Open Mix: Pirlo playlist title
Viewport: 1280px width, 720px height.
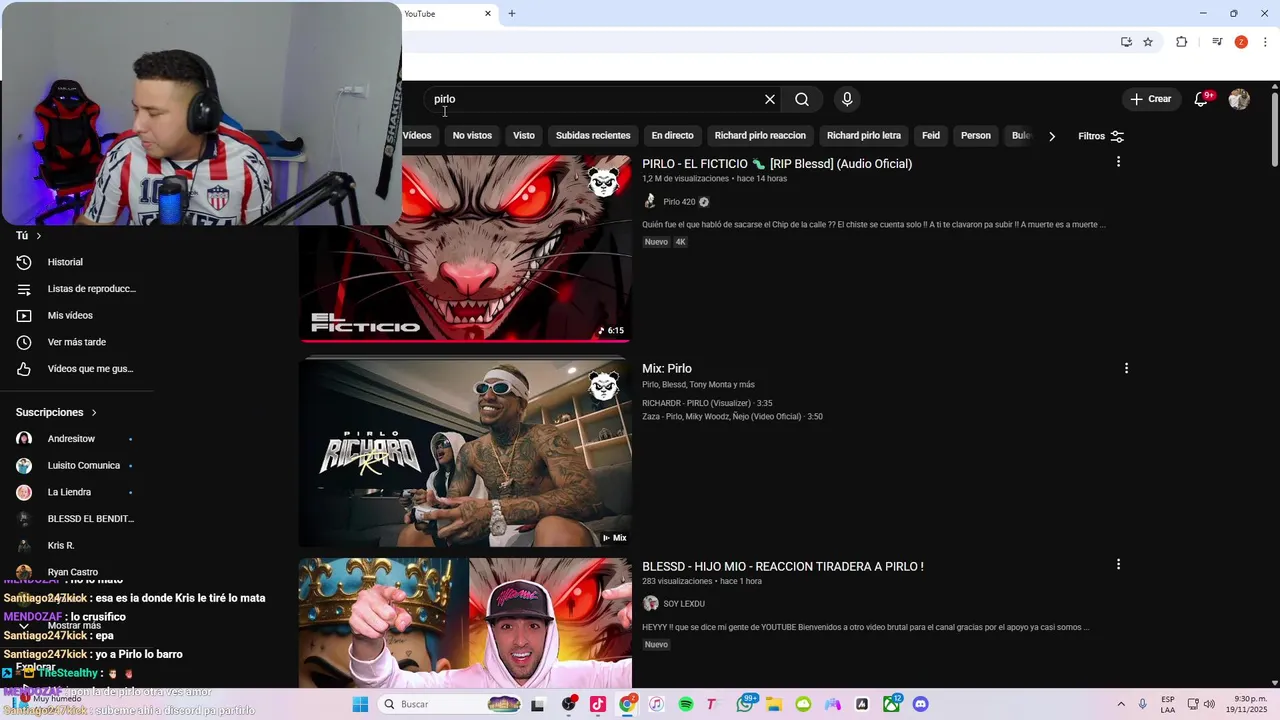coord(667,369)
